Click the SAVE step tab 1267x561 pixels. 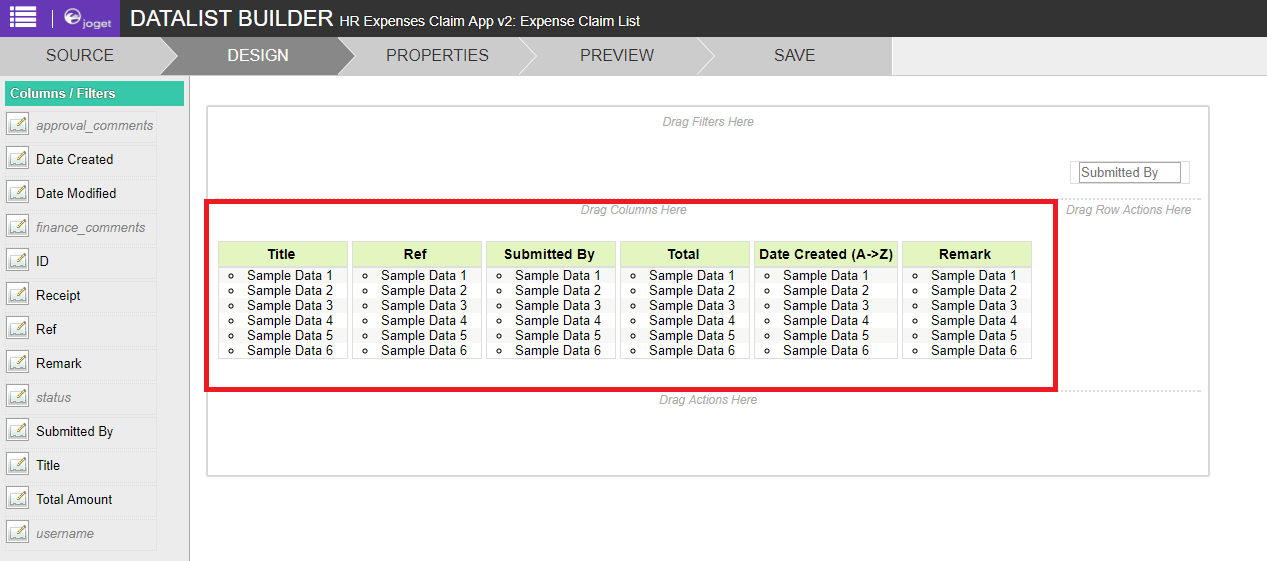(x=794, y=56)
